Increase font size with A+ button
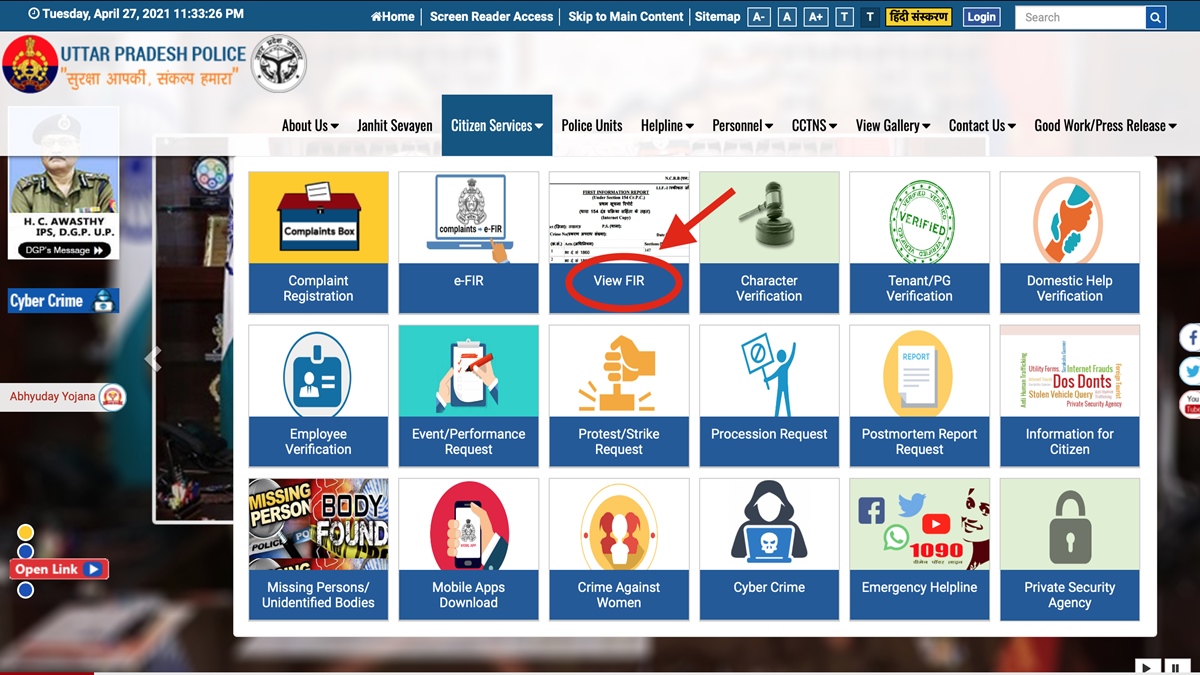 816,17
